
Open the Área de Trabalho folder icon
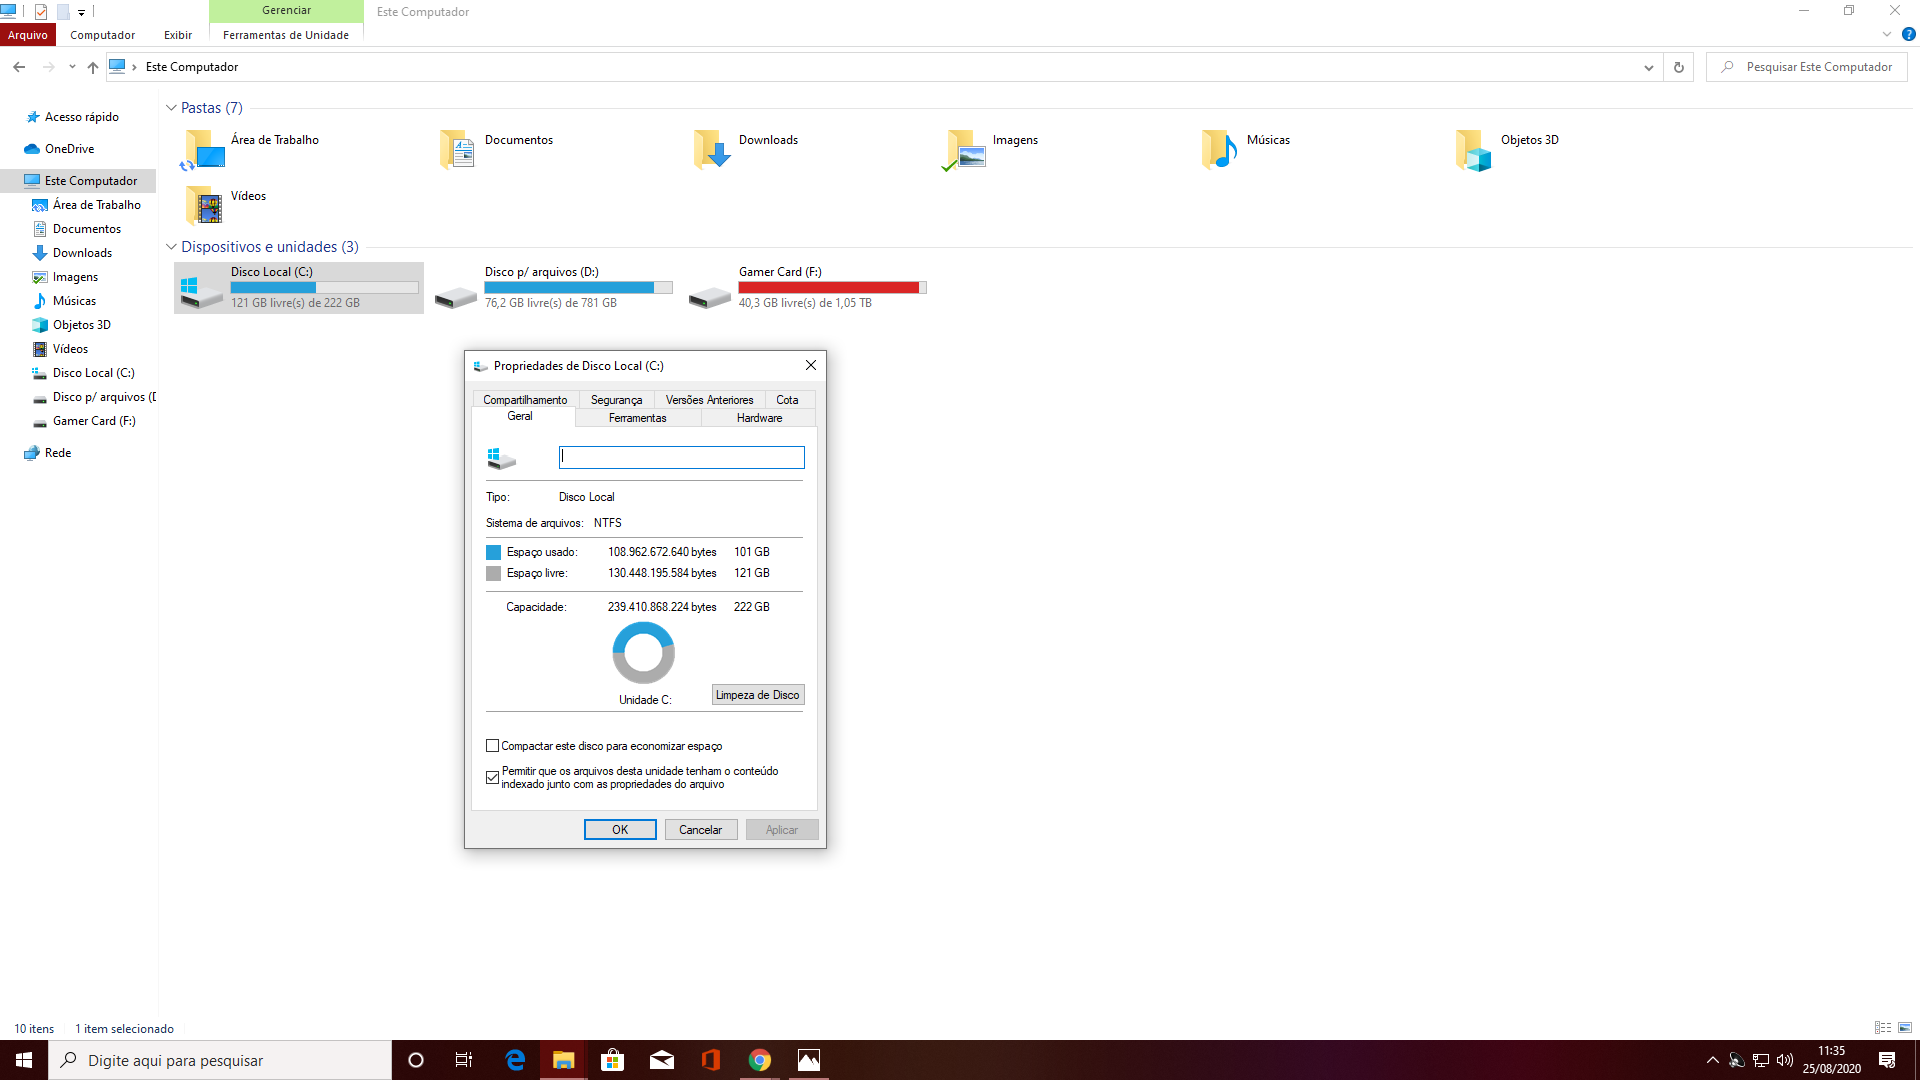click(x=204, y=150)
